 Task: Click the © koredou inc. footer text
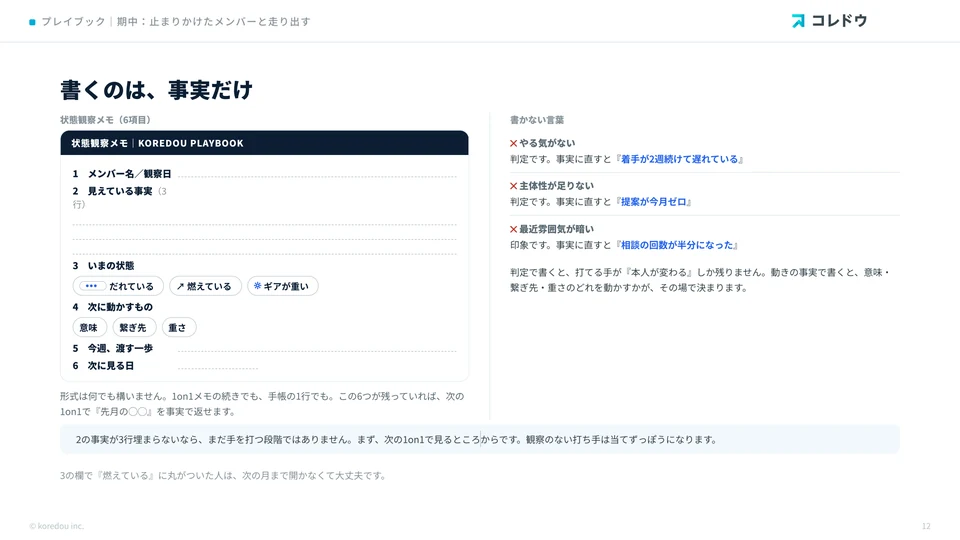click(x=56, y=526)
